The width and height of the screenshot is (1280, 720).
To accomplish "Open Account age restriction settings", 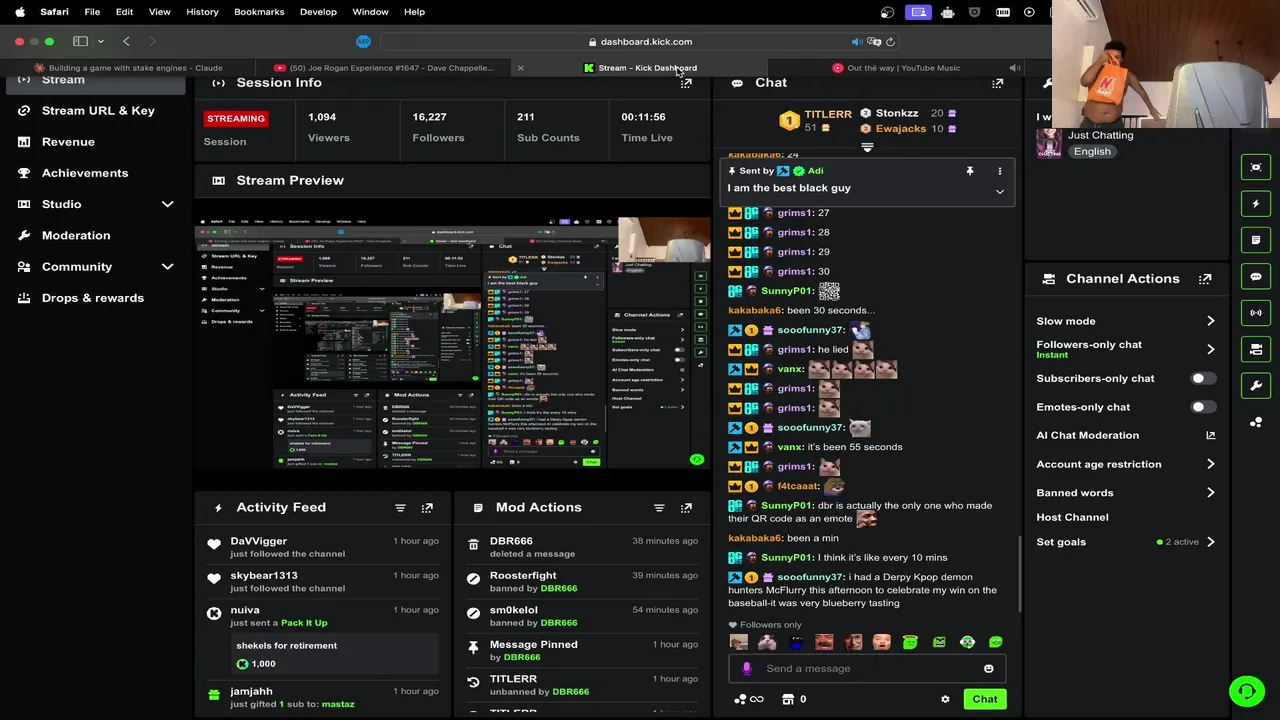I will click(1126, 464).
